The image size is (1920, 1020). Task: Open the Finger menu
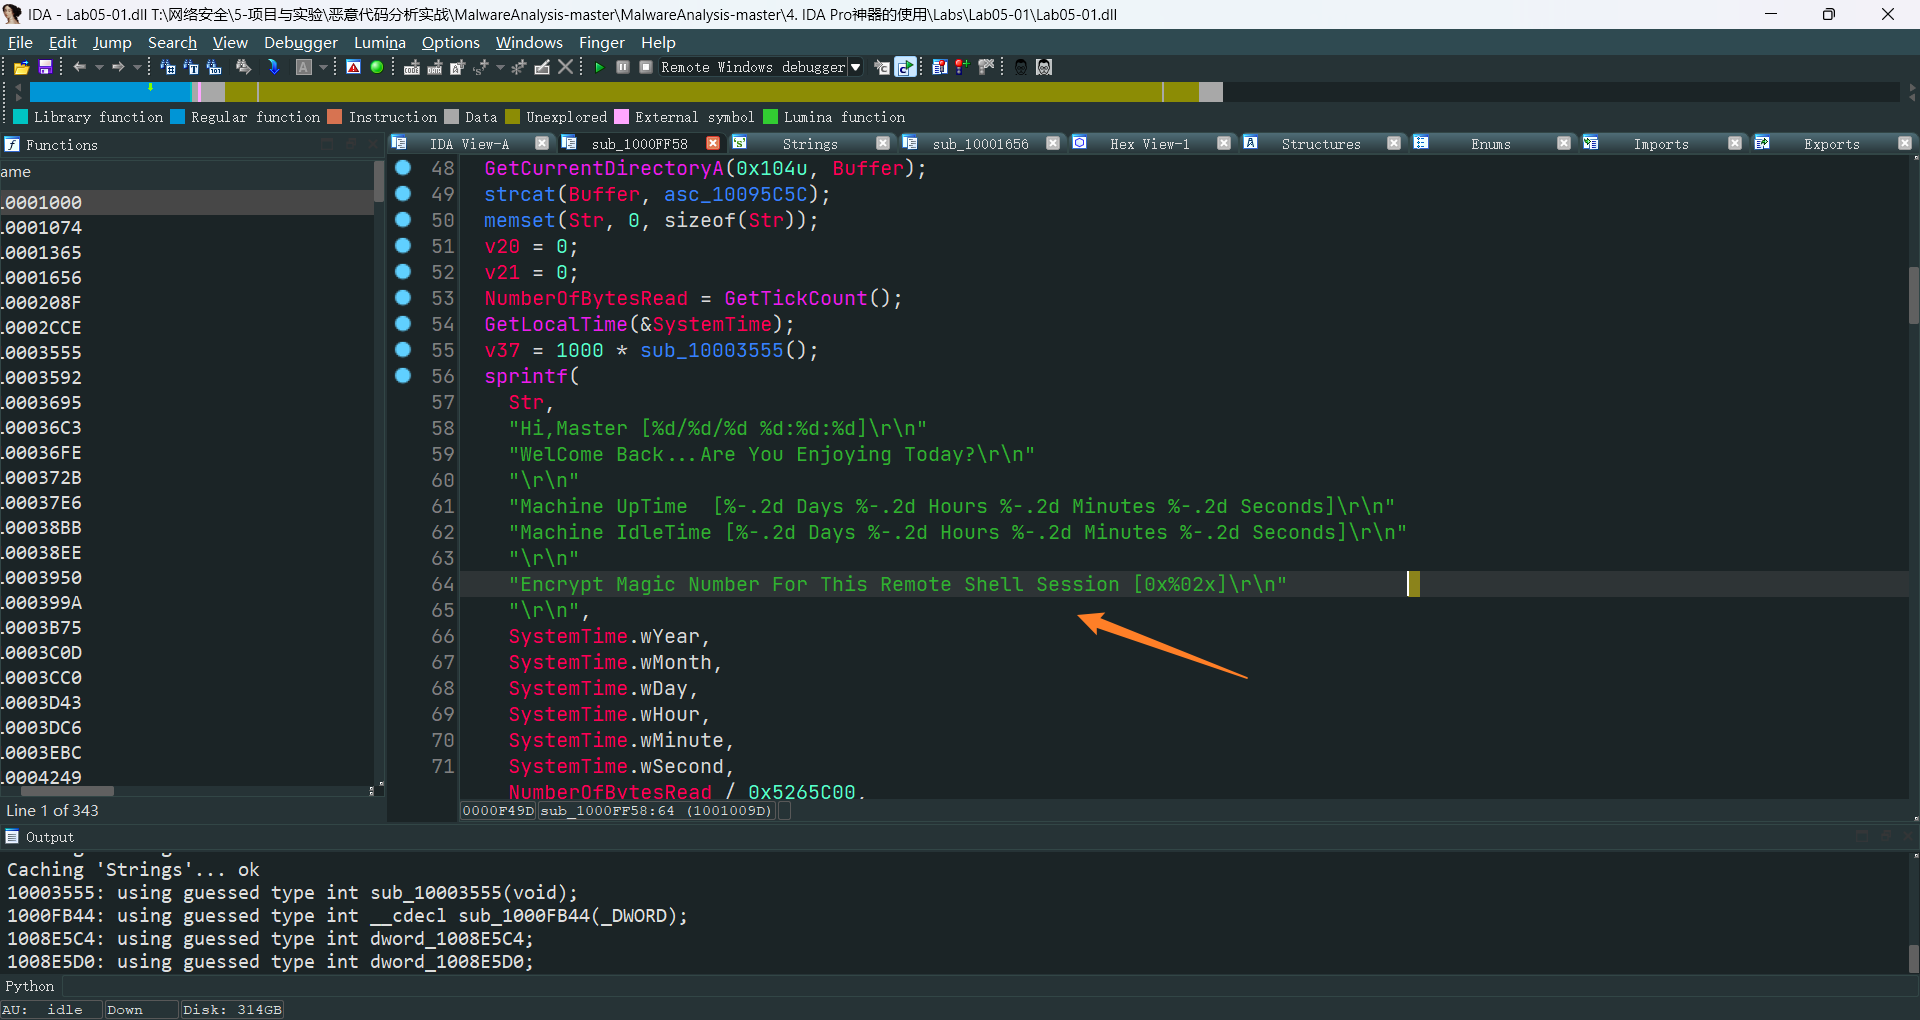[x=602, y=42]
